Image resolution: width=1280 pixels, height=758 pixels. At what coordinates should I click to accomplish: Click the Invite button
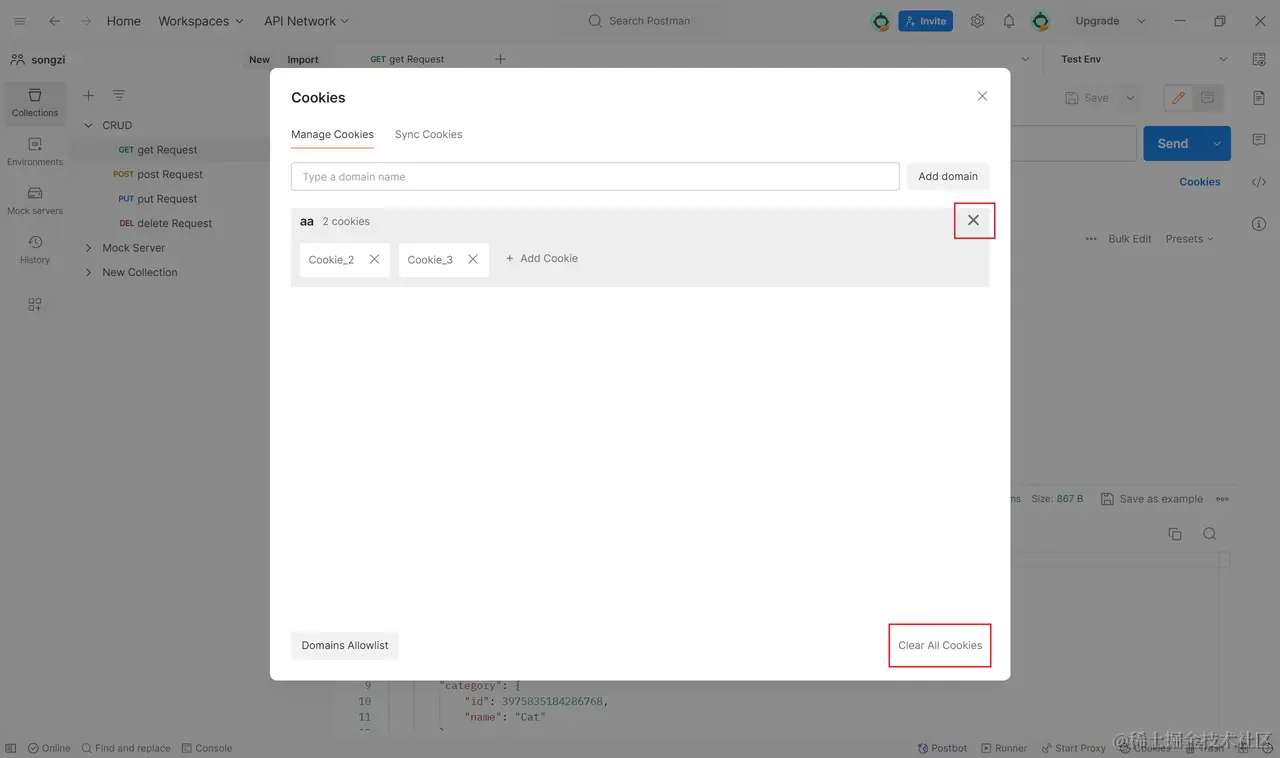pos(925,21)
